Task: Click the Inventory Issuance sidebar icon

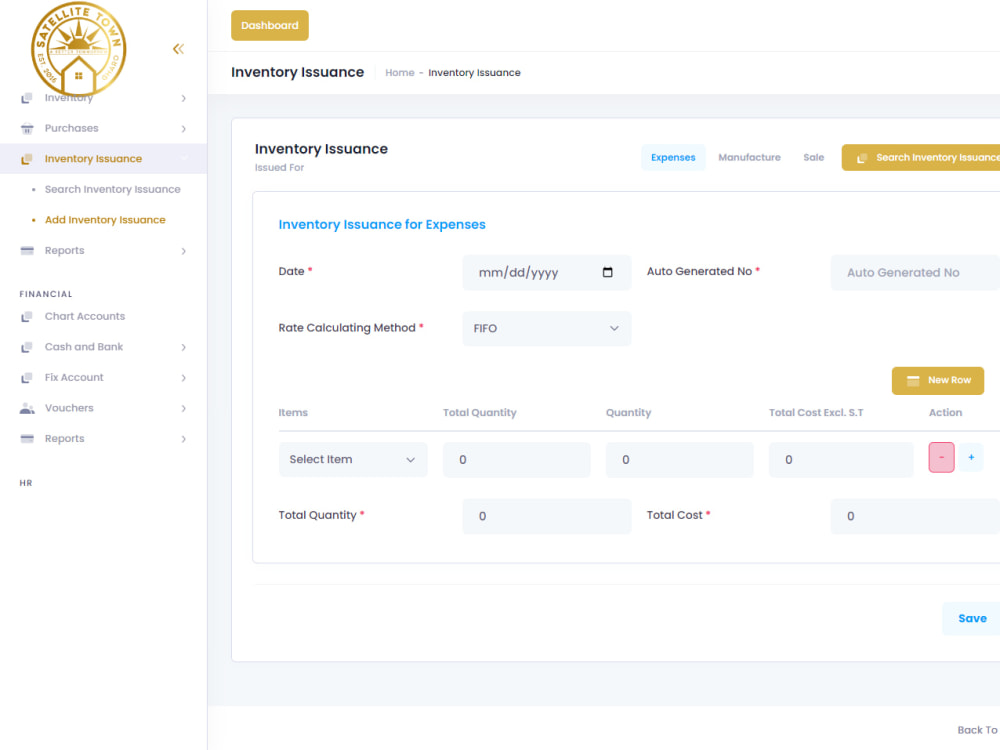Action: [x=27, y=159]
